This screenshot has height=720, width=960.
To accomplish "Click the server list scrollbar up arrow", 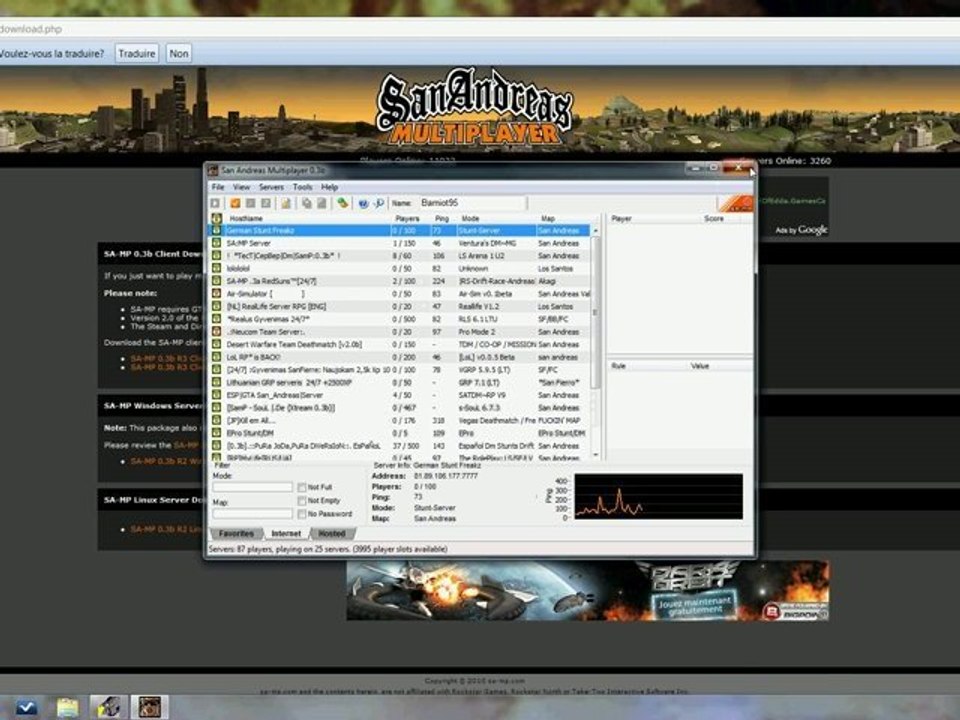I will [x=596, y=231].
